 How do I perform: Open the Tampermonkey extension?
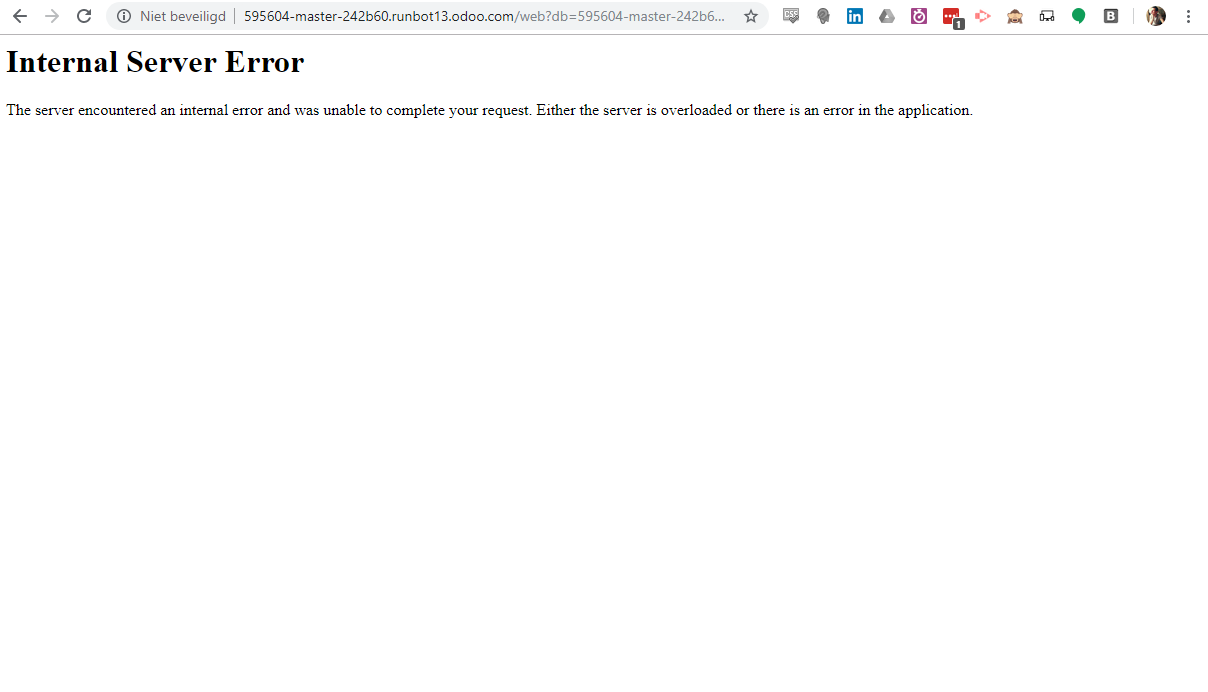(1015, 16)
